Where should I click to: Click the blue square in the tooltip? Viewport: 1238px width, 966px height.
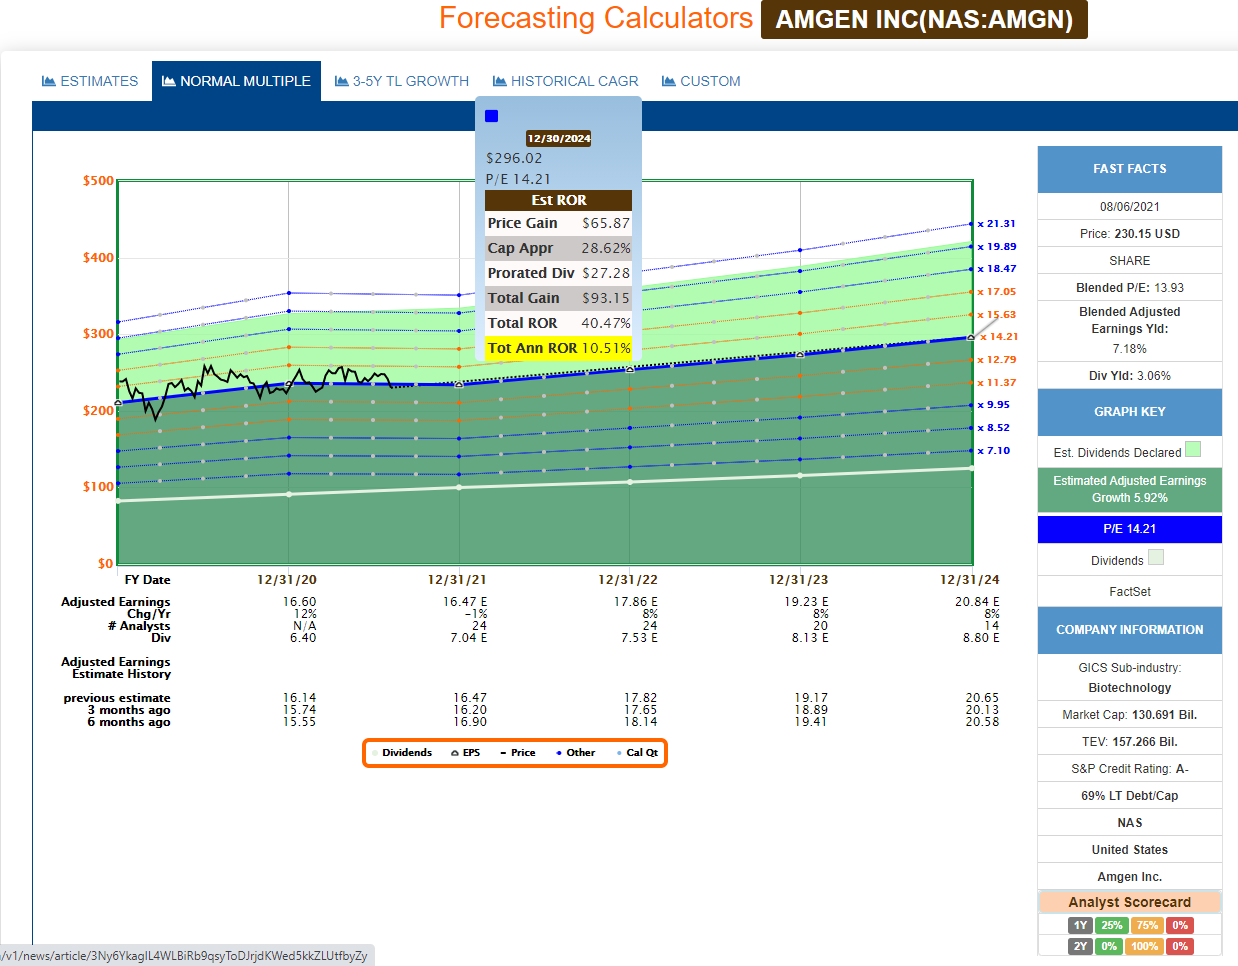click(492, 116)
